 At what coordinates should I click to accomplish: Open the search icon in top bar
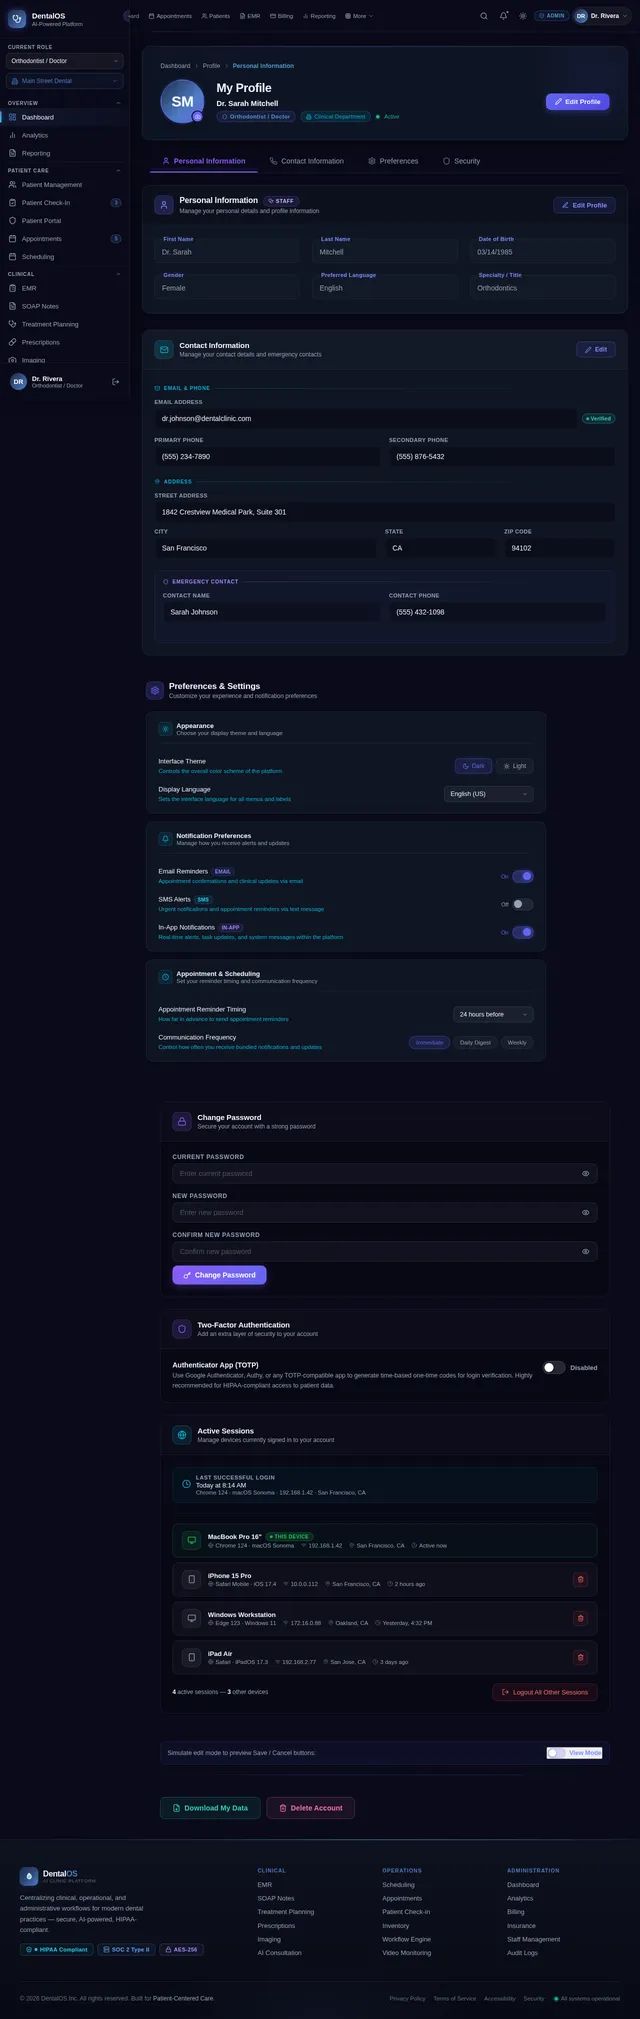pyautogui.click(x=485, y=16)
